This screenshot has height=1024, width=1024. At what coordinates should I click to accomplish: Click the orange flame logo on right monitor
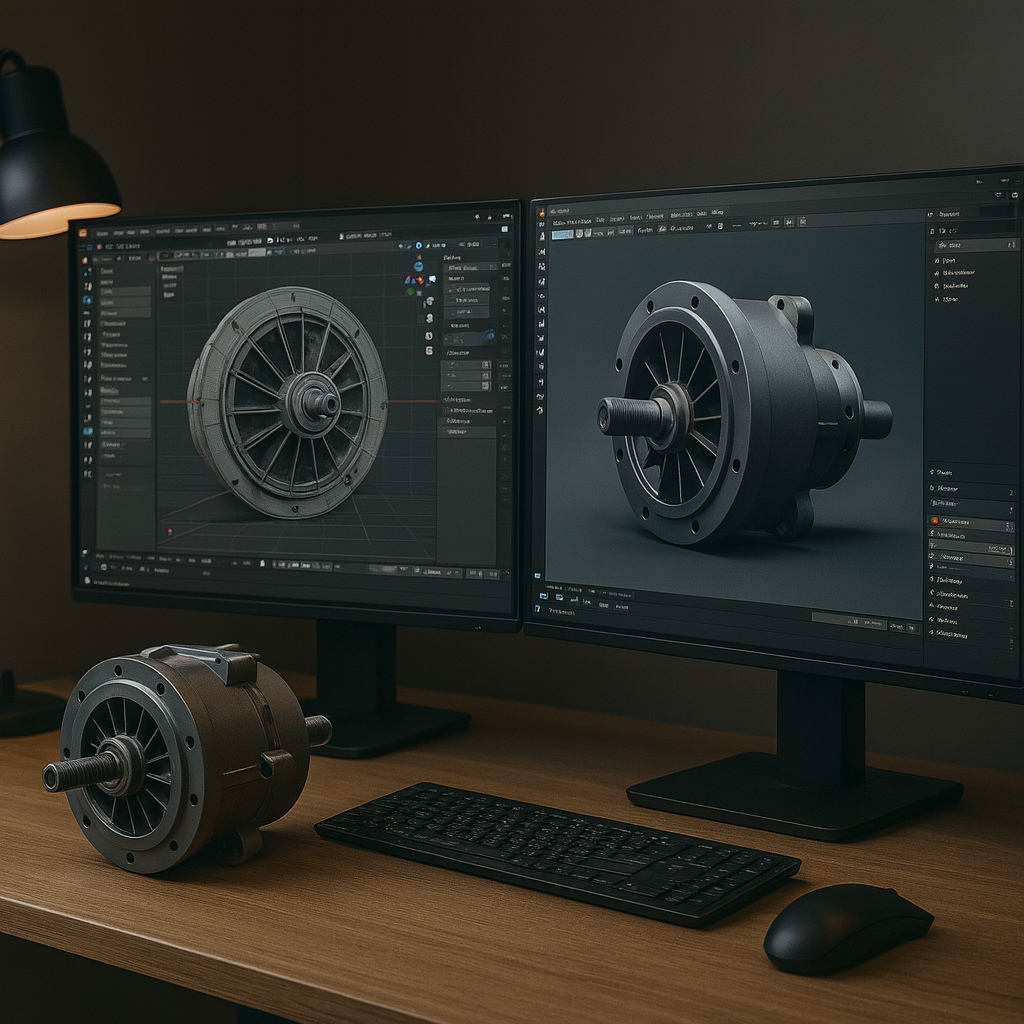541,210
